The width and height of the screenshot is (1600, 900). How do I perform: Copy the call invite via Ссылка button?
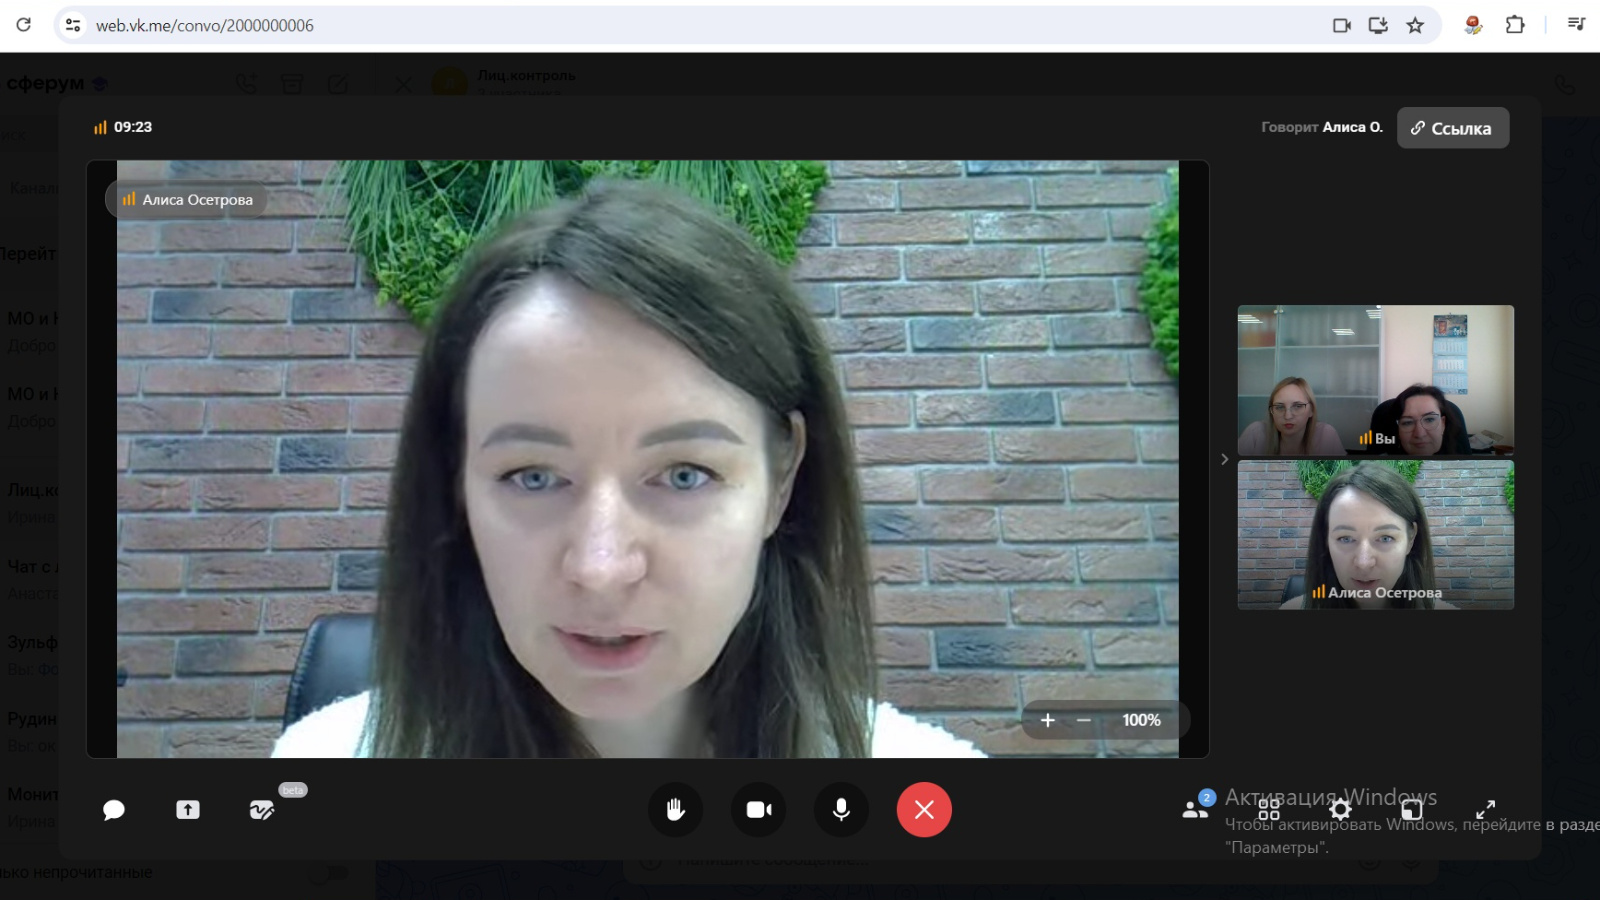pos(1452,128)
